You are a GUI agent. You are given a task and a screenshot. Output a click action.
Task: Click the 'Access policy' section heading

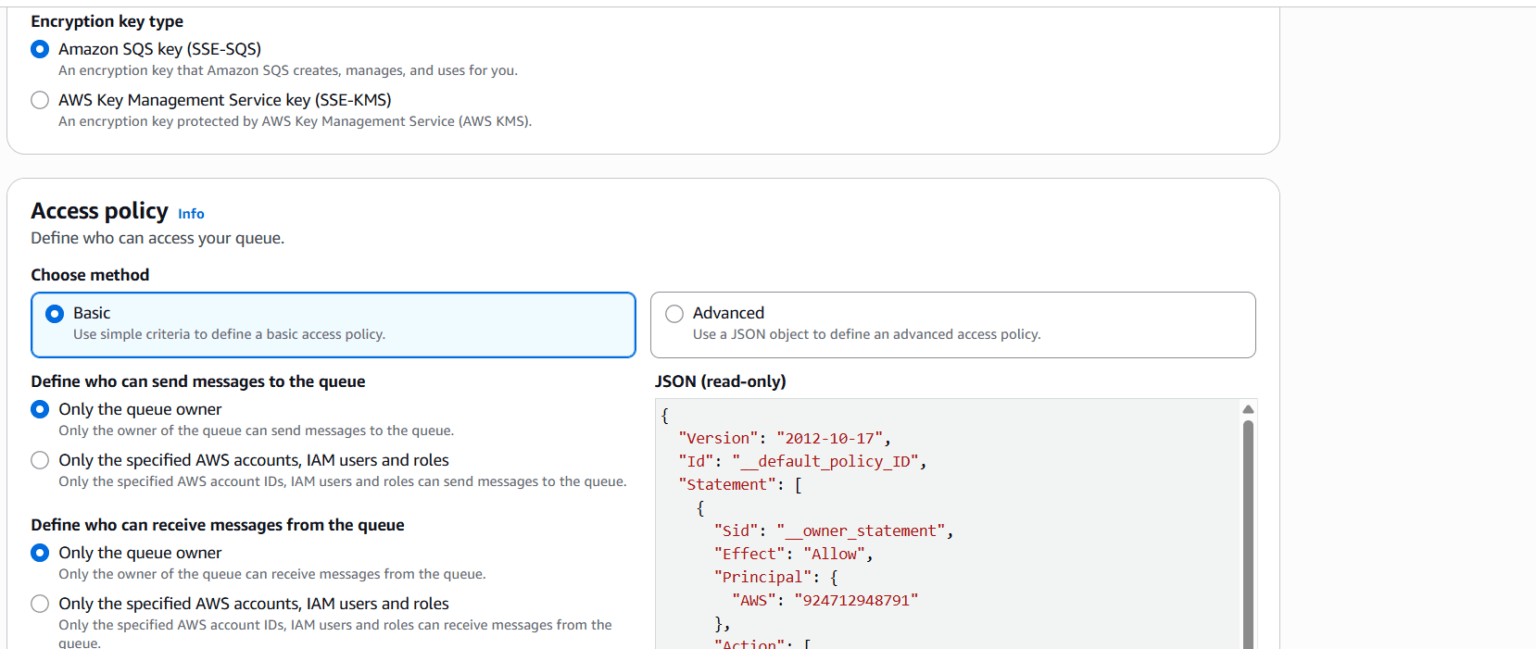click(100, 211)
